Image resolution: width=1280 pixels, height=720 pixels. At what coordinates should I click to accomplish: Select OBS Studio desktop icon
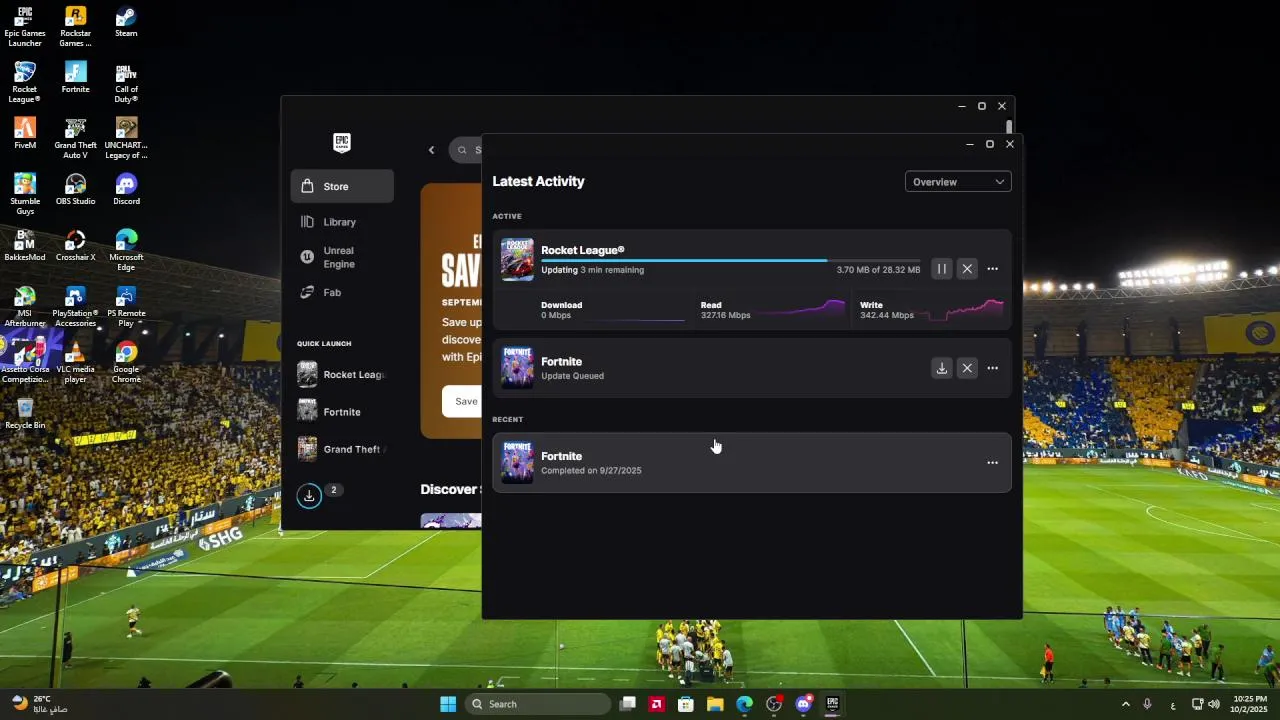pyautogui.click(x=75, y=190)
